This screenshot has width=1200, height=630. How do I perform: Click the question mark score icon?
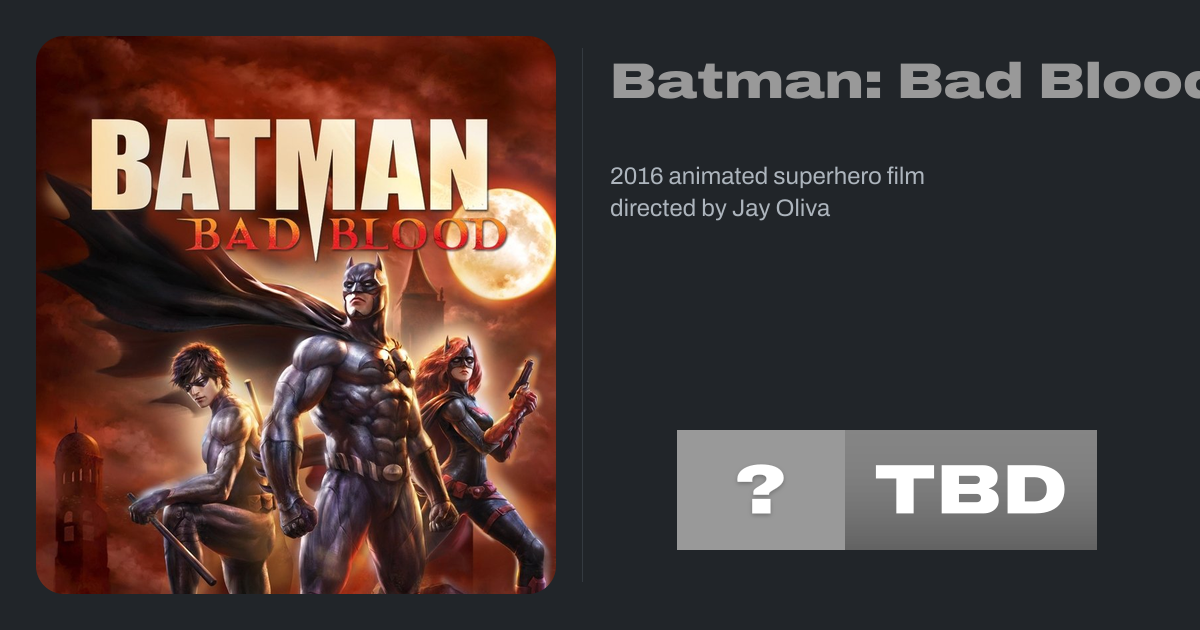(760, 490)
